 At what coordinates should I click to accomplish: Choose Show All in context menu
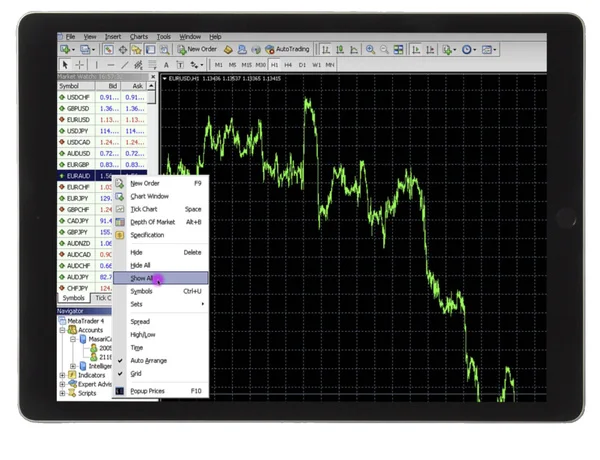click(x=161, y=278)
